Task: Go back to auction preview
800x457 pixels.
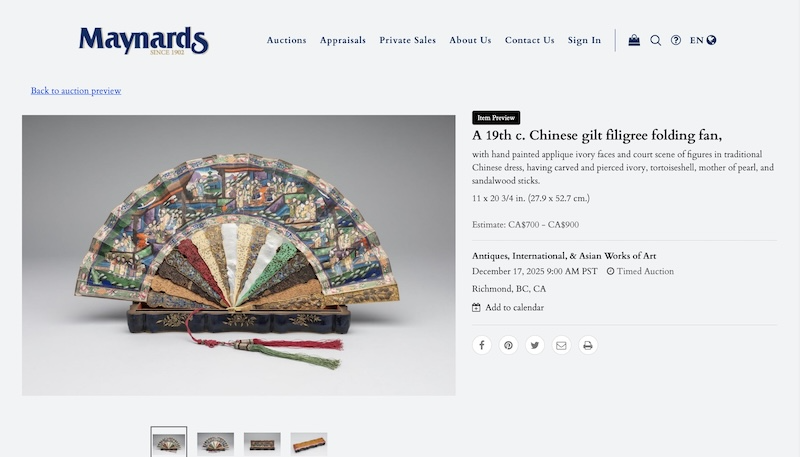Action: (x=76, y=91)
